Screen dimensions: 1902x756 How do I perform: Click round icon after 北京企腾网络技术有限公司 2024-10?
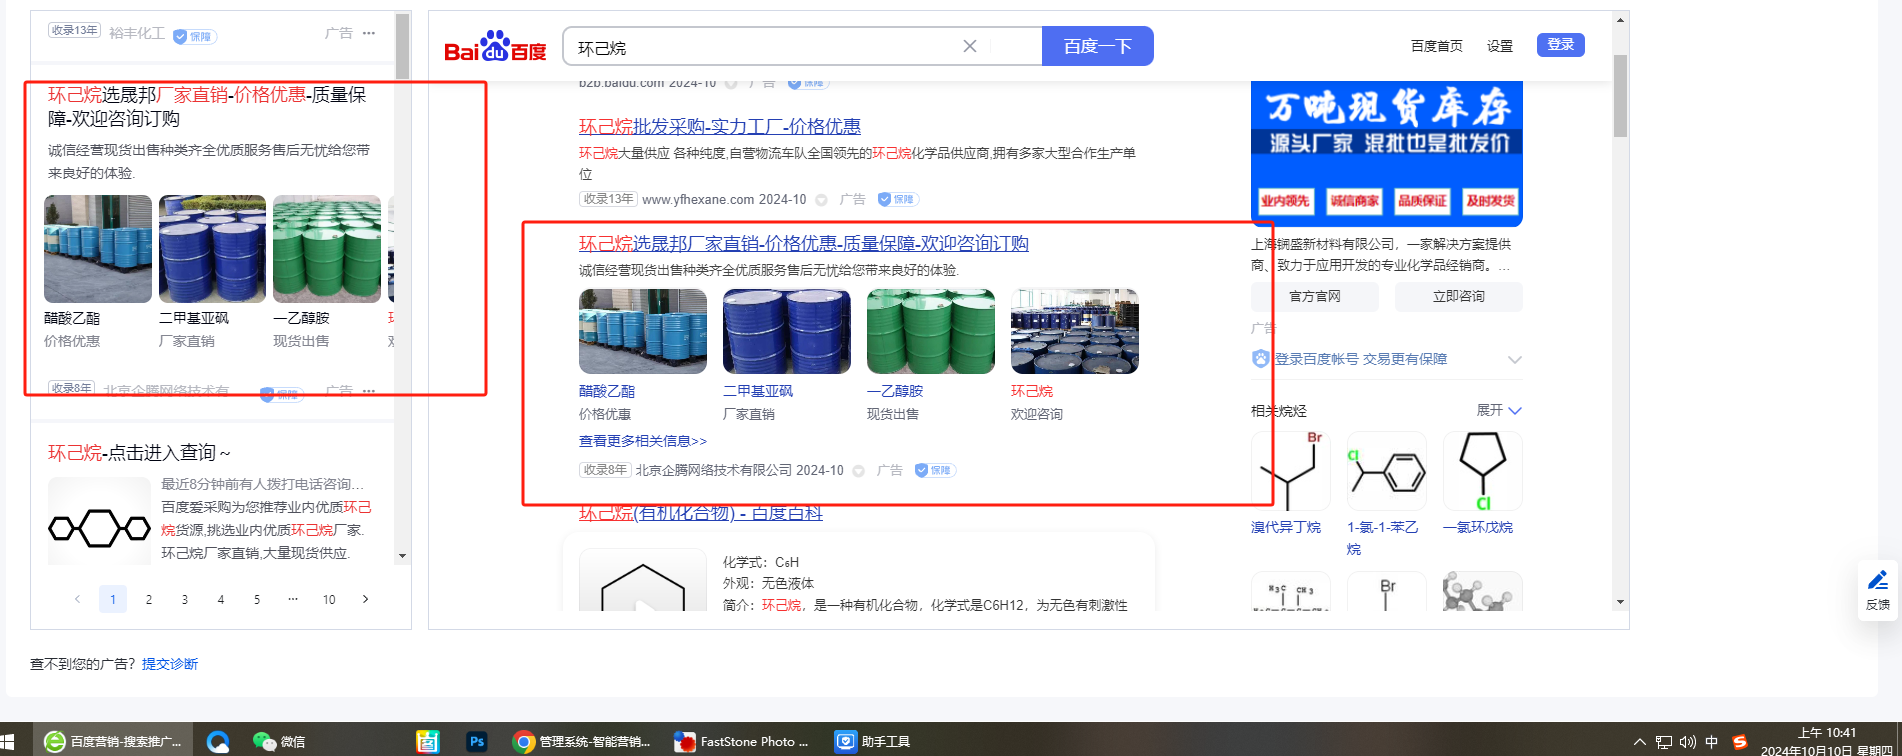(858, 471)
